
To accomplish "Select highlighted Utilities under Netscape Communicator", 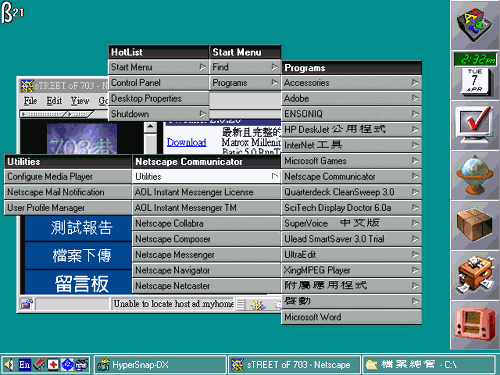I will coord(206,176).
